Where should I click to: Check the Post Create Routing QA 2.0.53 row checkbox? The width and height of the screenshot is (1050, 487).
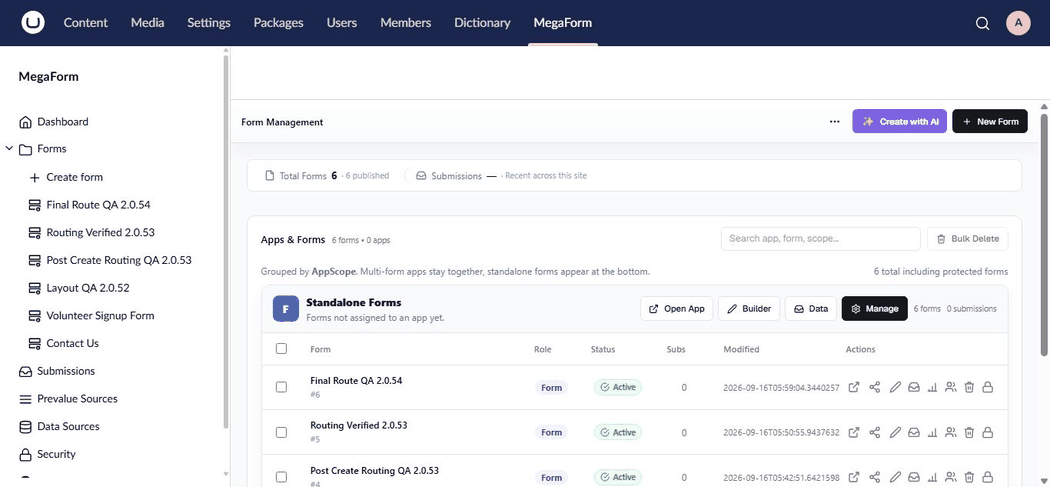pyautogui.click(x=281, y=477)
